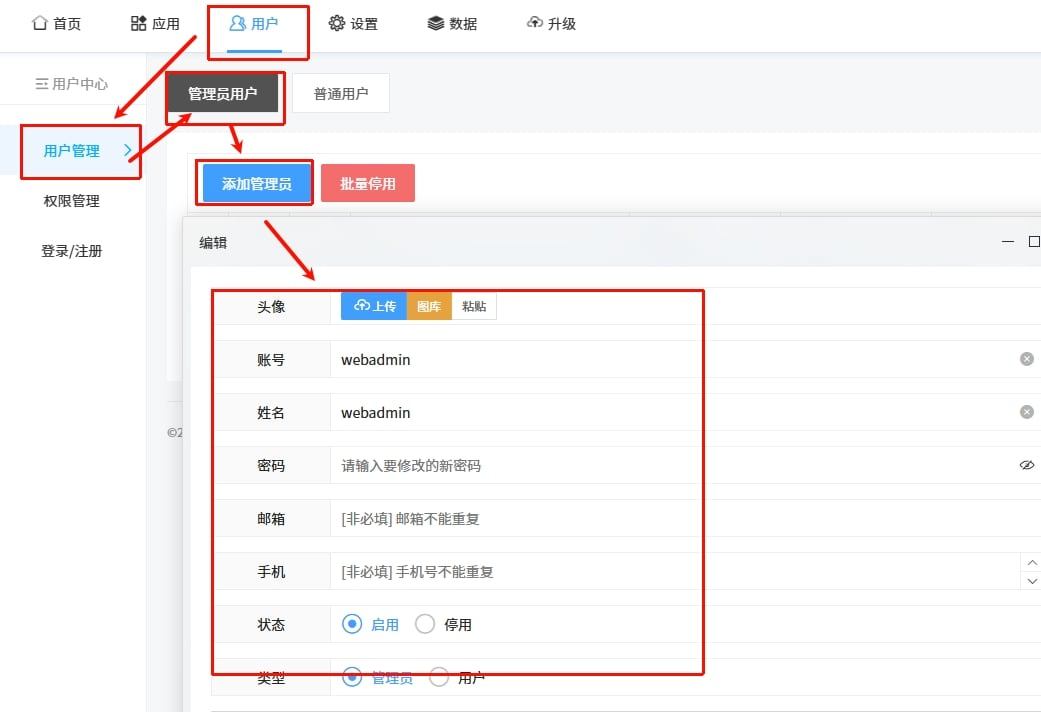Switch to 管理员用户 tab
The width and height of the screenshot is (1041, 712).
point(222,94)
